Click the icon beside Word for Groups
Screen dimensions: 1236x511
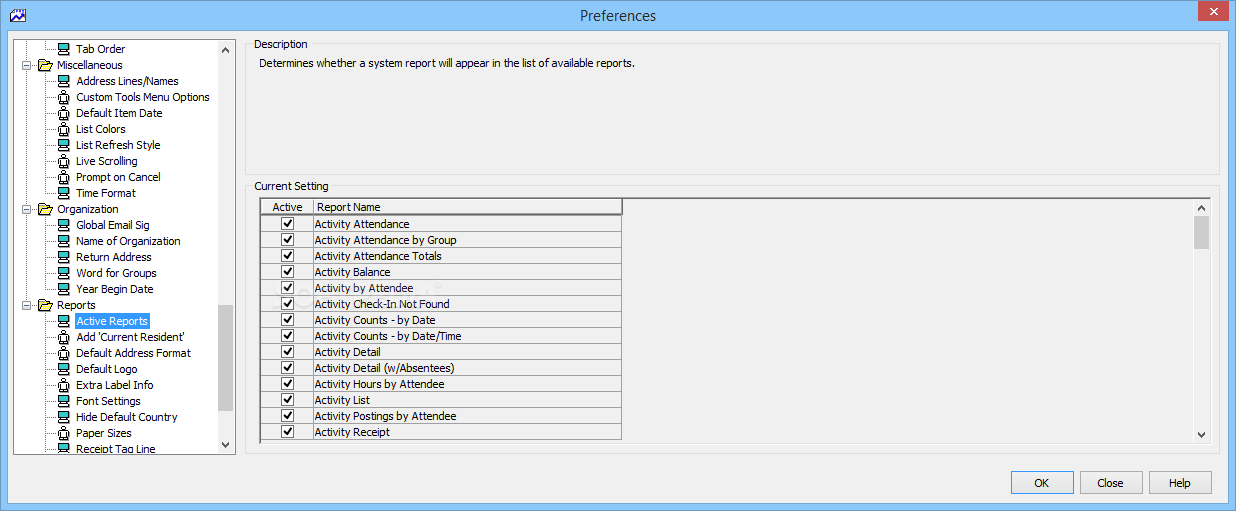point(64,273)
